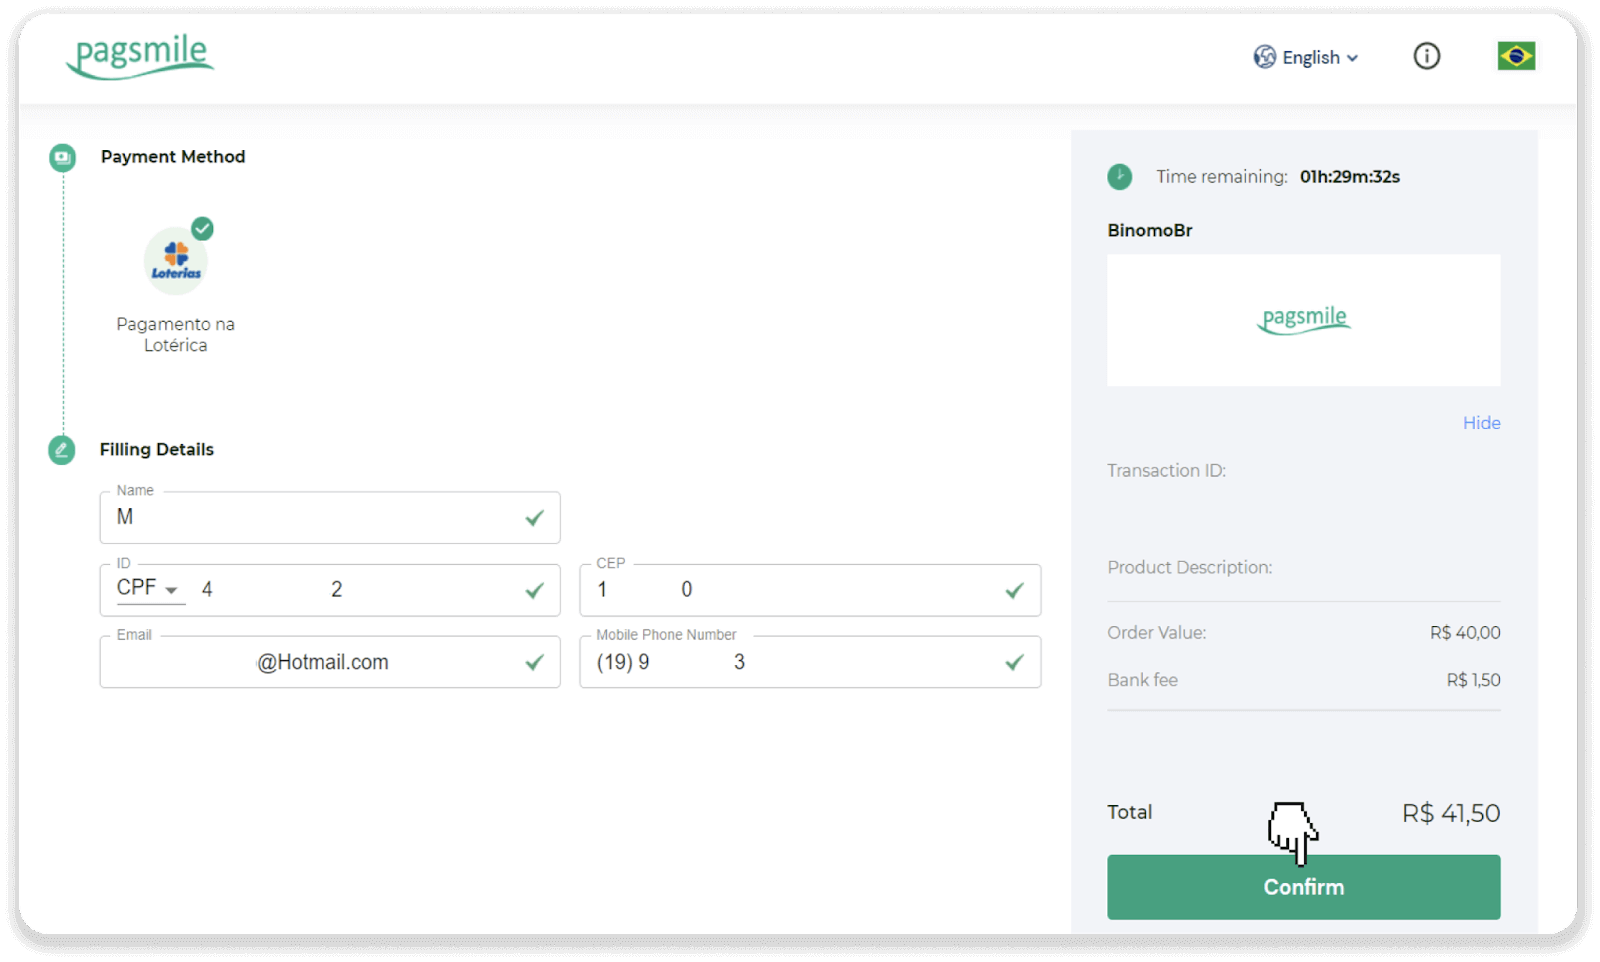Open the info icon in the top bar
1600x962 pixels.
point(1427,56)
